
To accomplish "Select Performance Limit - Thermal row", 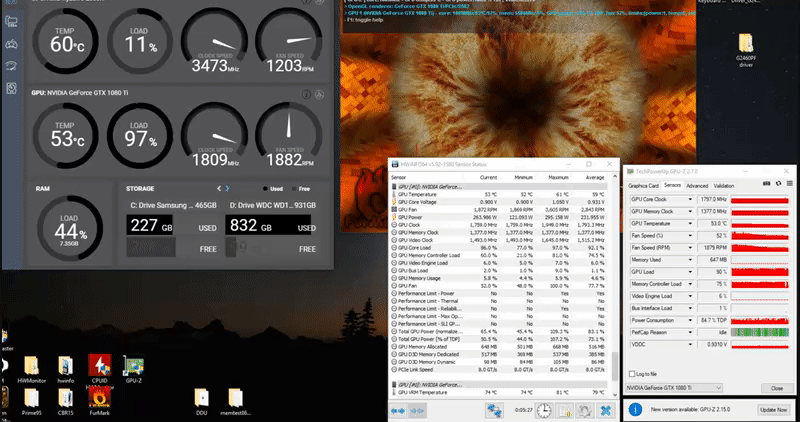I will [x=499, y=301].
